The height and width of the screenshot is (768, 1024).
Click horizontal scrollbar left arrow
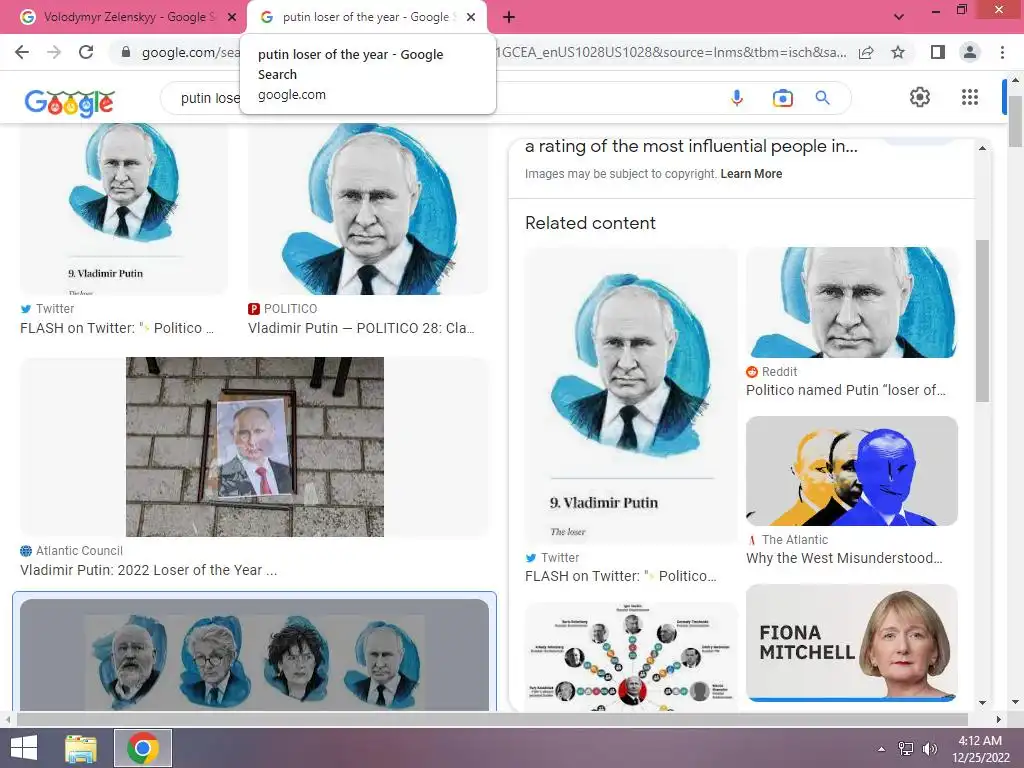tap(8, 719)
